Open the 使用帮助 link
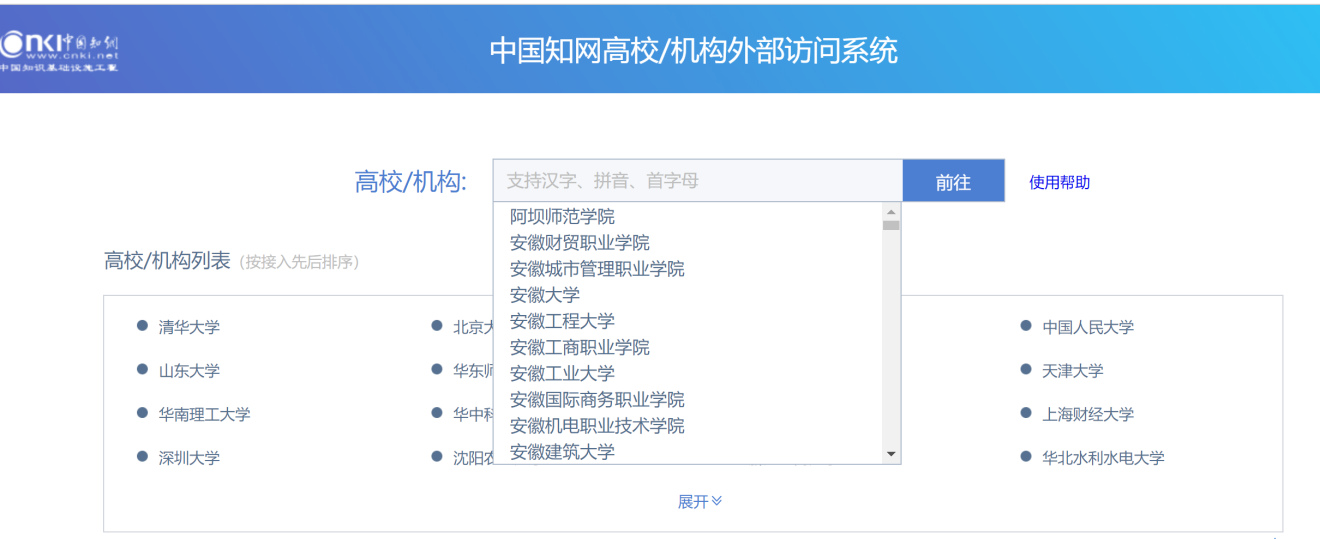This screenshot has width=1320, height=539. pyautogui.click(x=1059, y=182)
